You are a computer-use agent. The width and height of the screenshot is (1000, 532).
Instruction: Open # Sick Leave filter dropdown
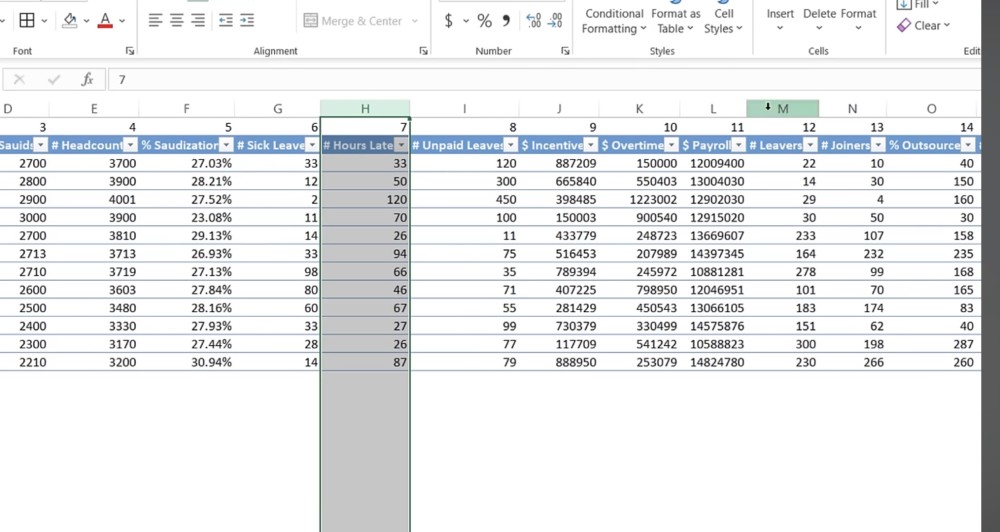coord(312,145)
